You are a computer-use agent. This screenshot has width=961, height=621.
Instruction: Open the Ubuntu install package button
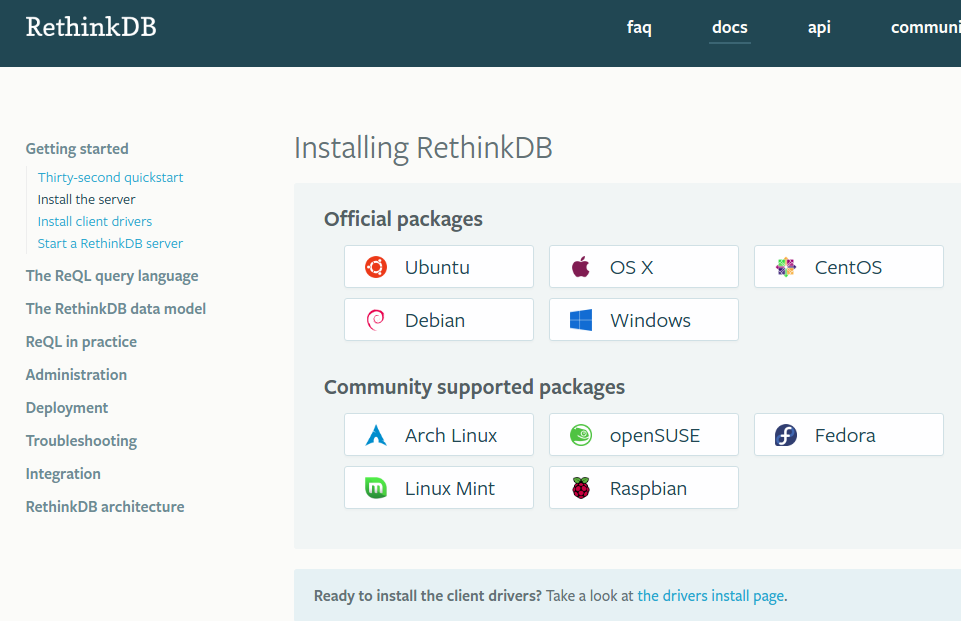439,267
